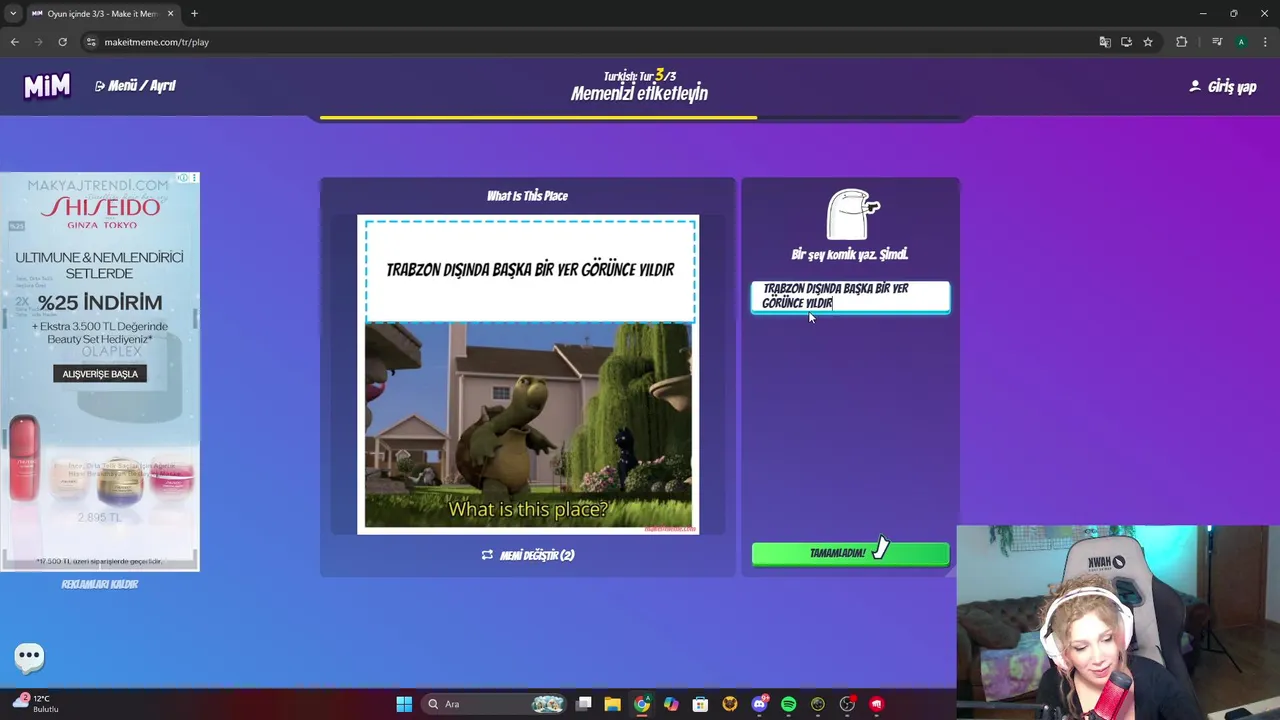The image size is (1280, 720).
Task: Click the Bir şey komik yaz. Şimdi. prompt
Action: 850,255
